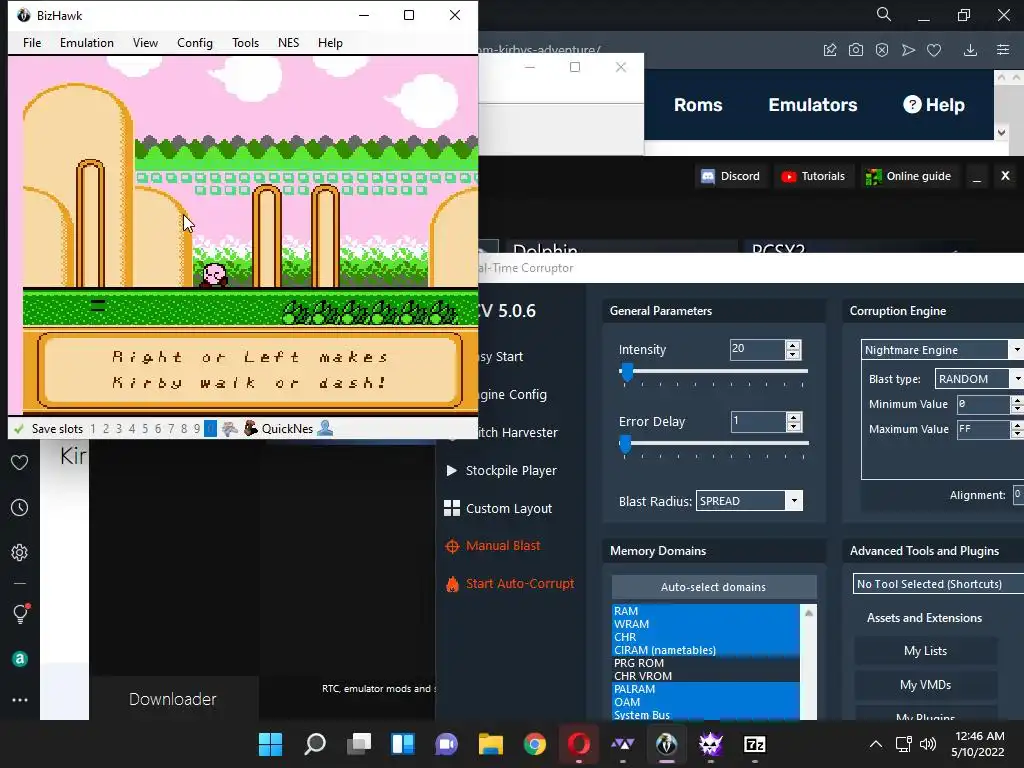Click the Minimum Value field
1024x768 pixels.
[x=984, y=404]
